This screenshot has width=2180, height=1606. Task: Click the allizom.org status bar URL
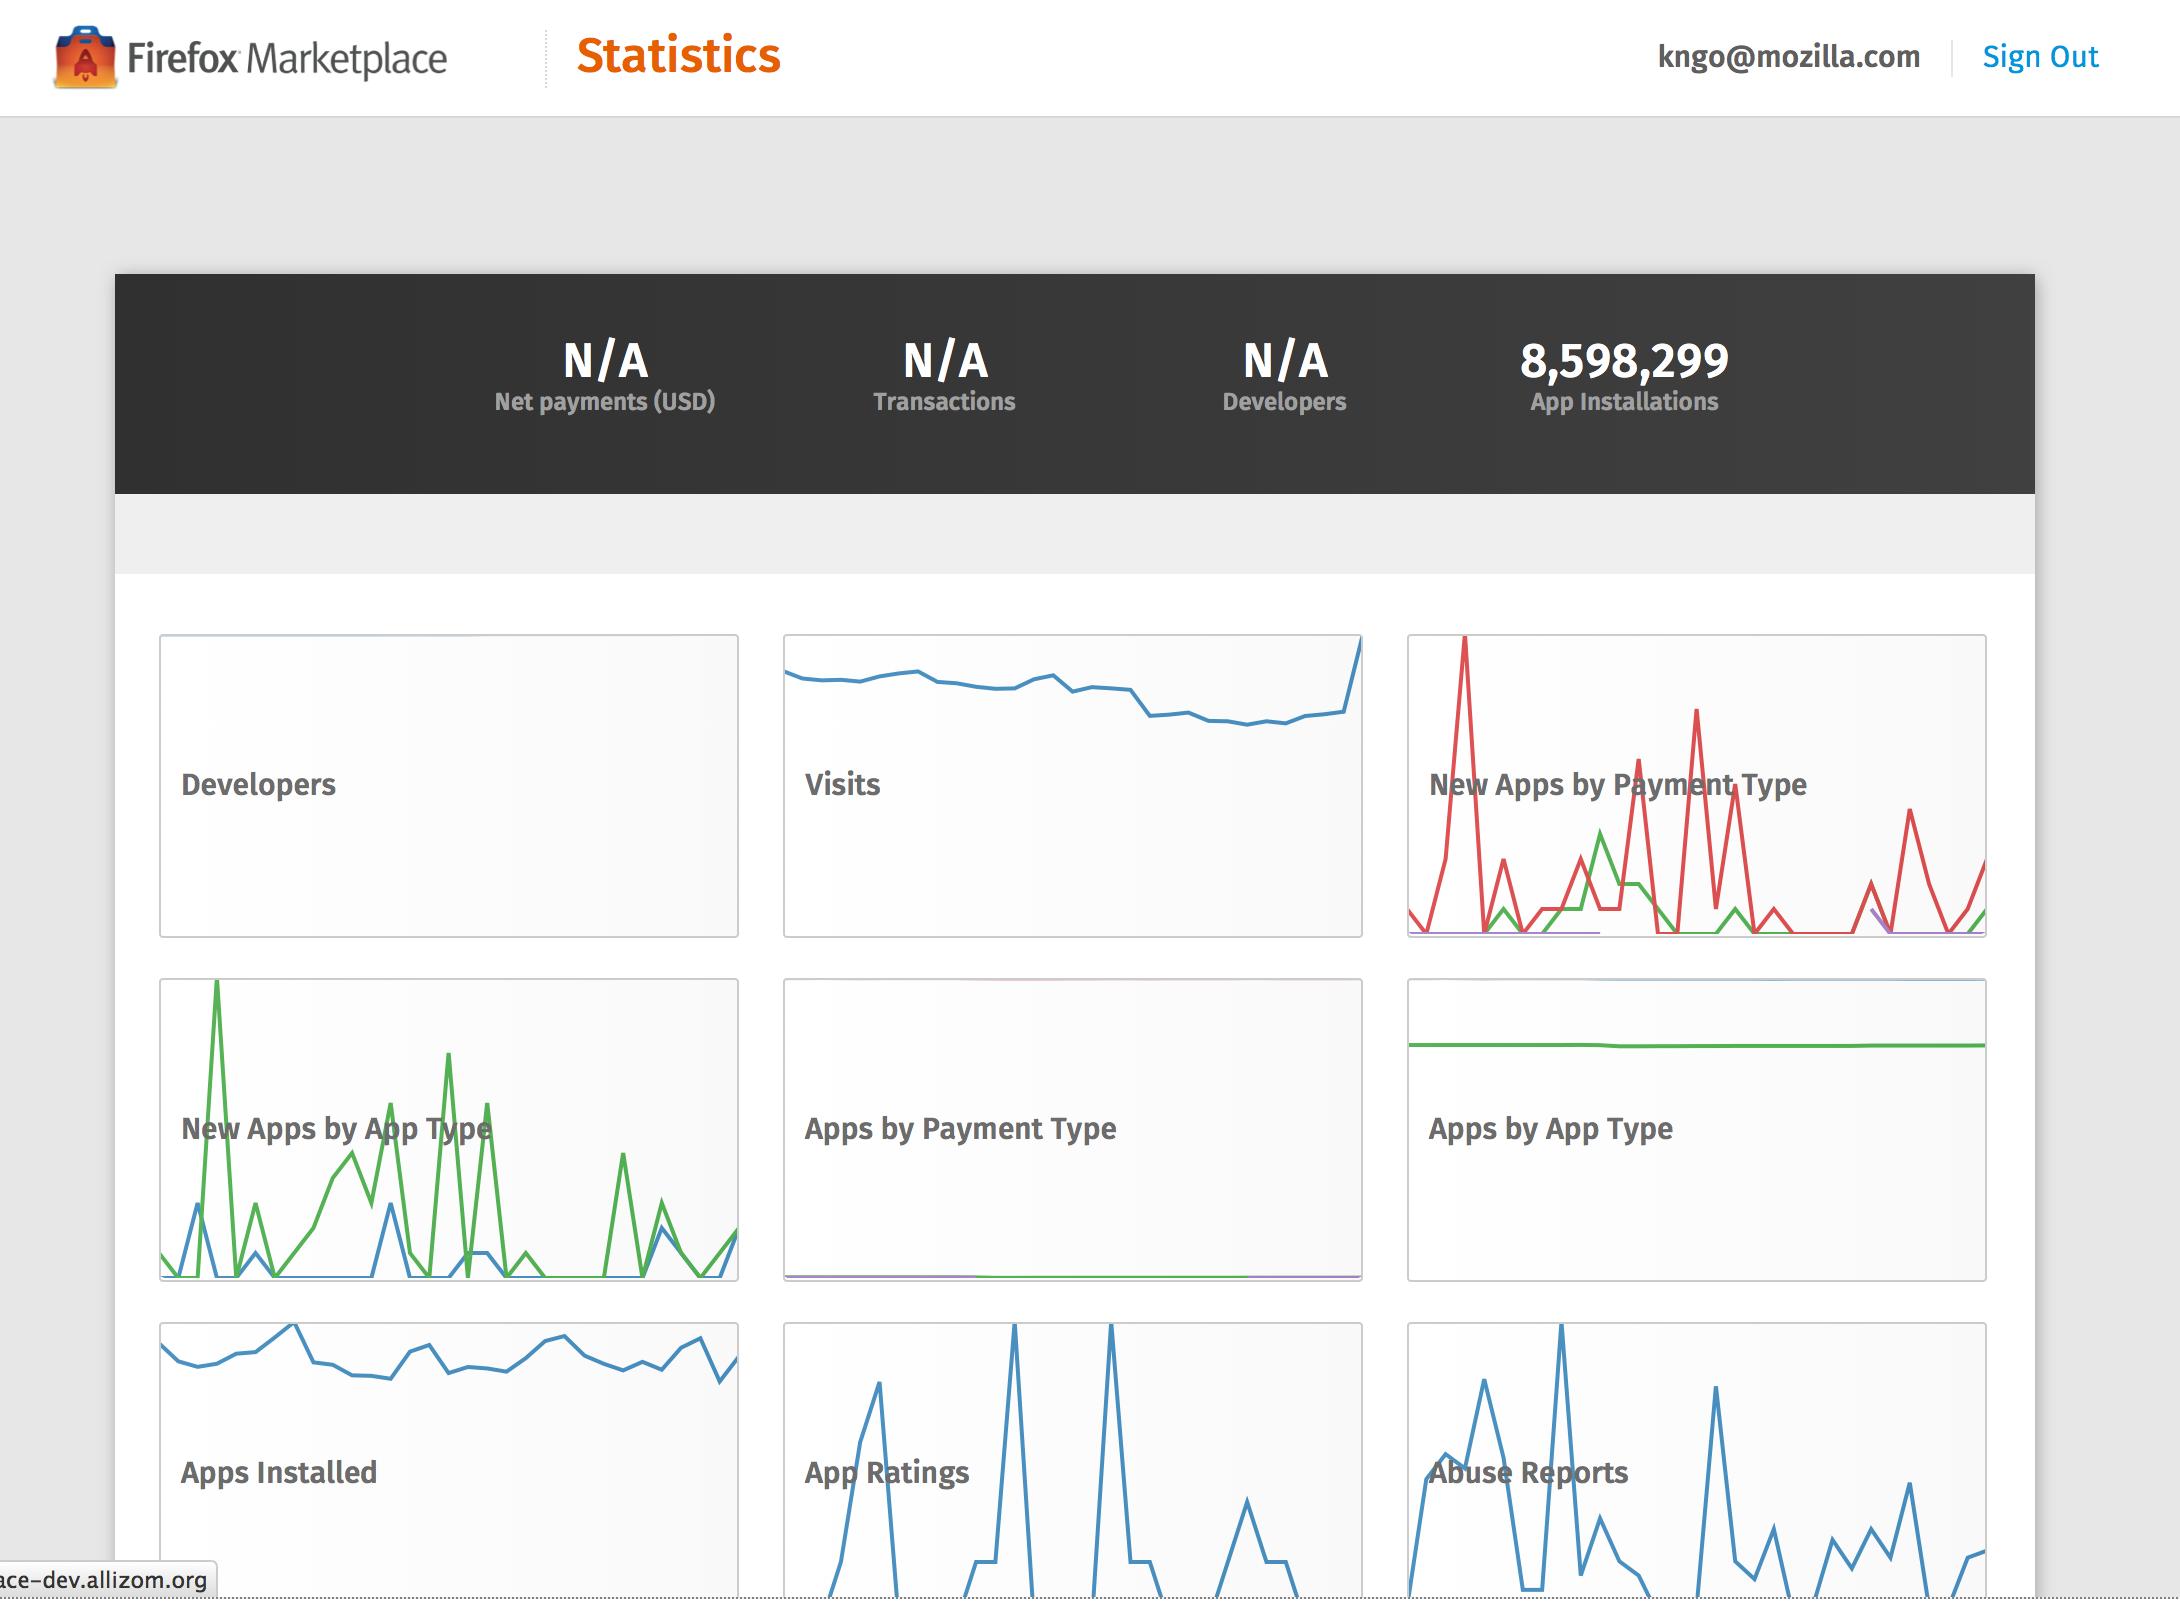click(x=104, y=1580)
